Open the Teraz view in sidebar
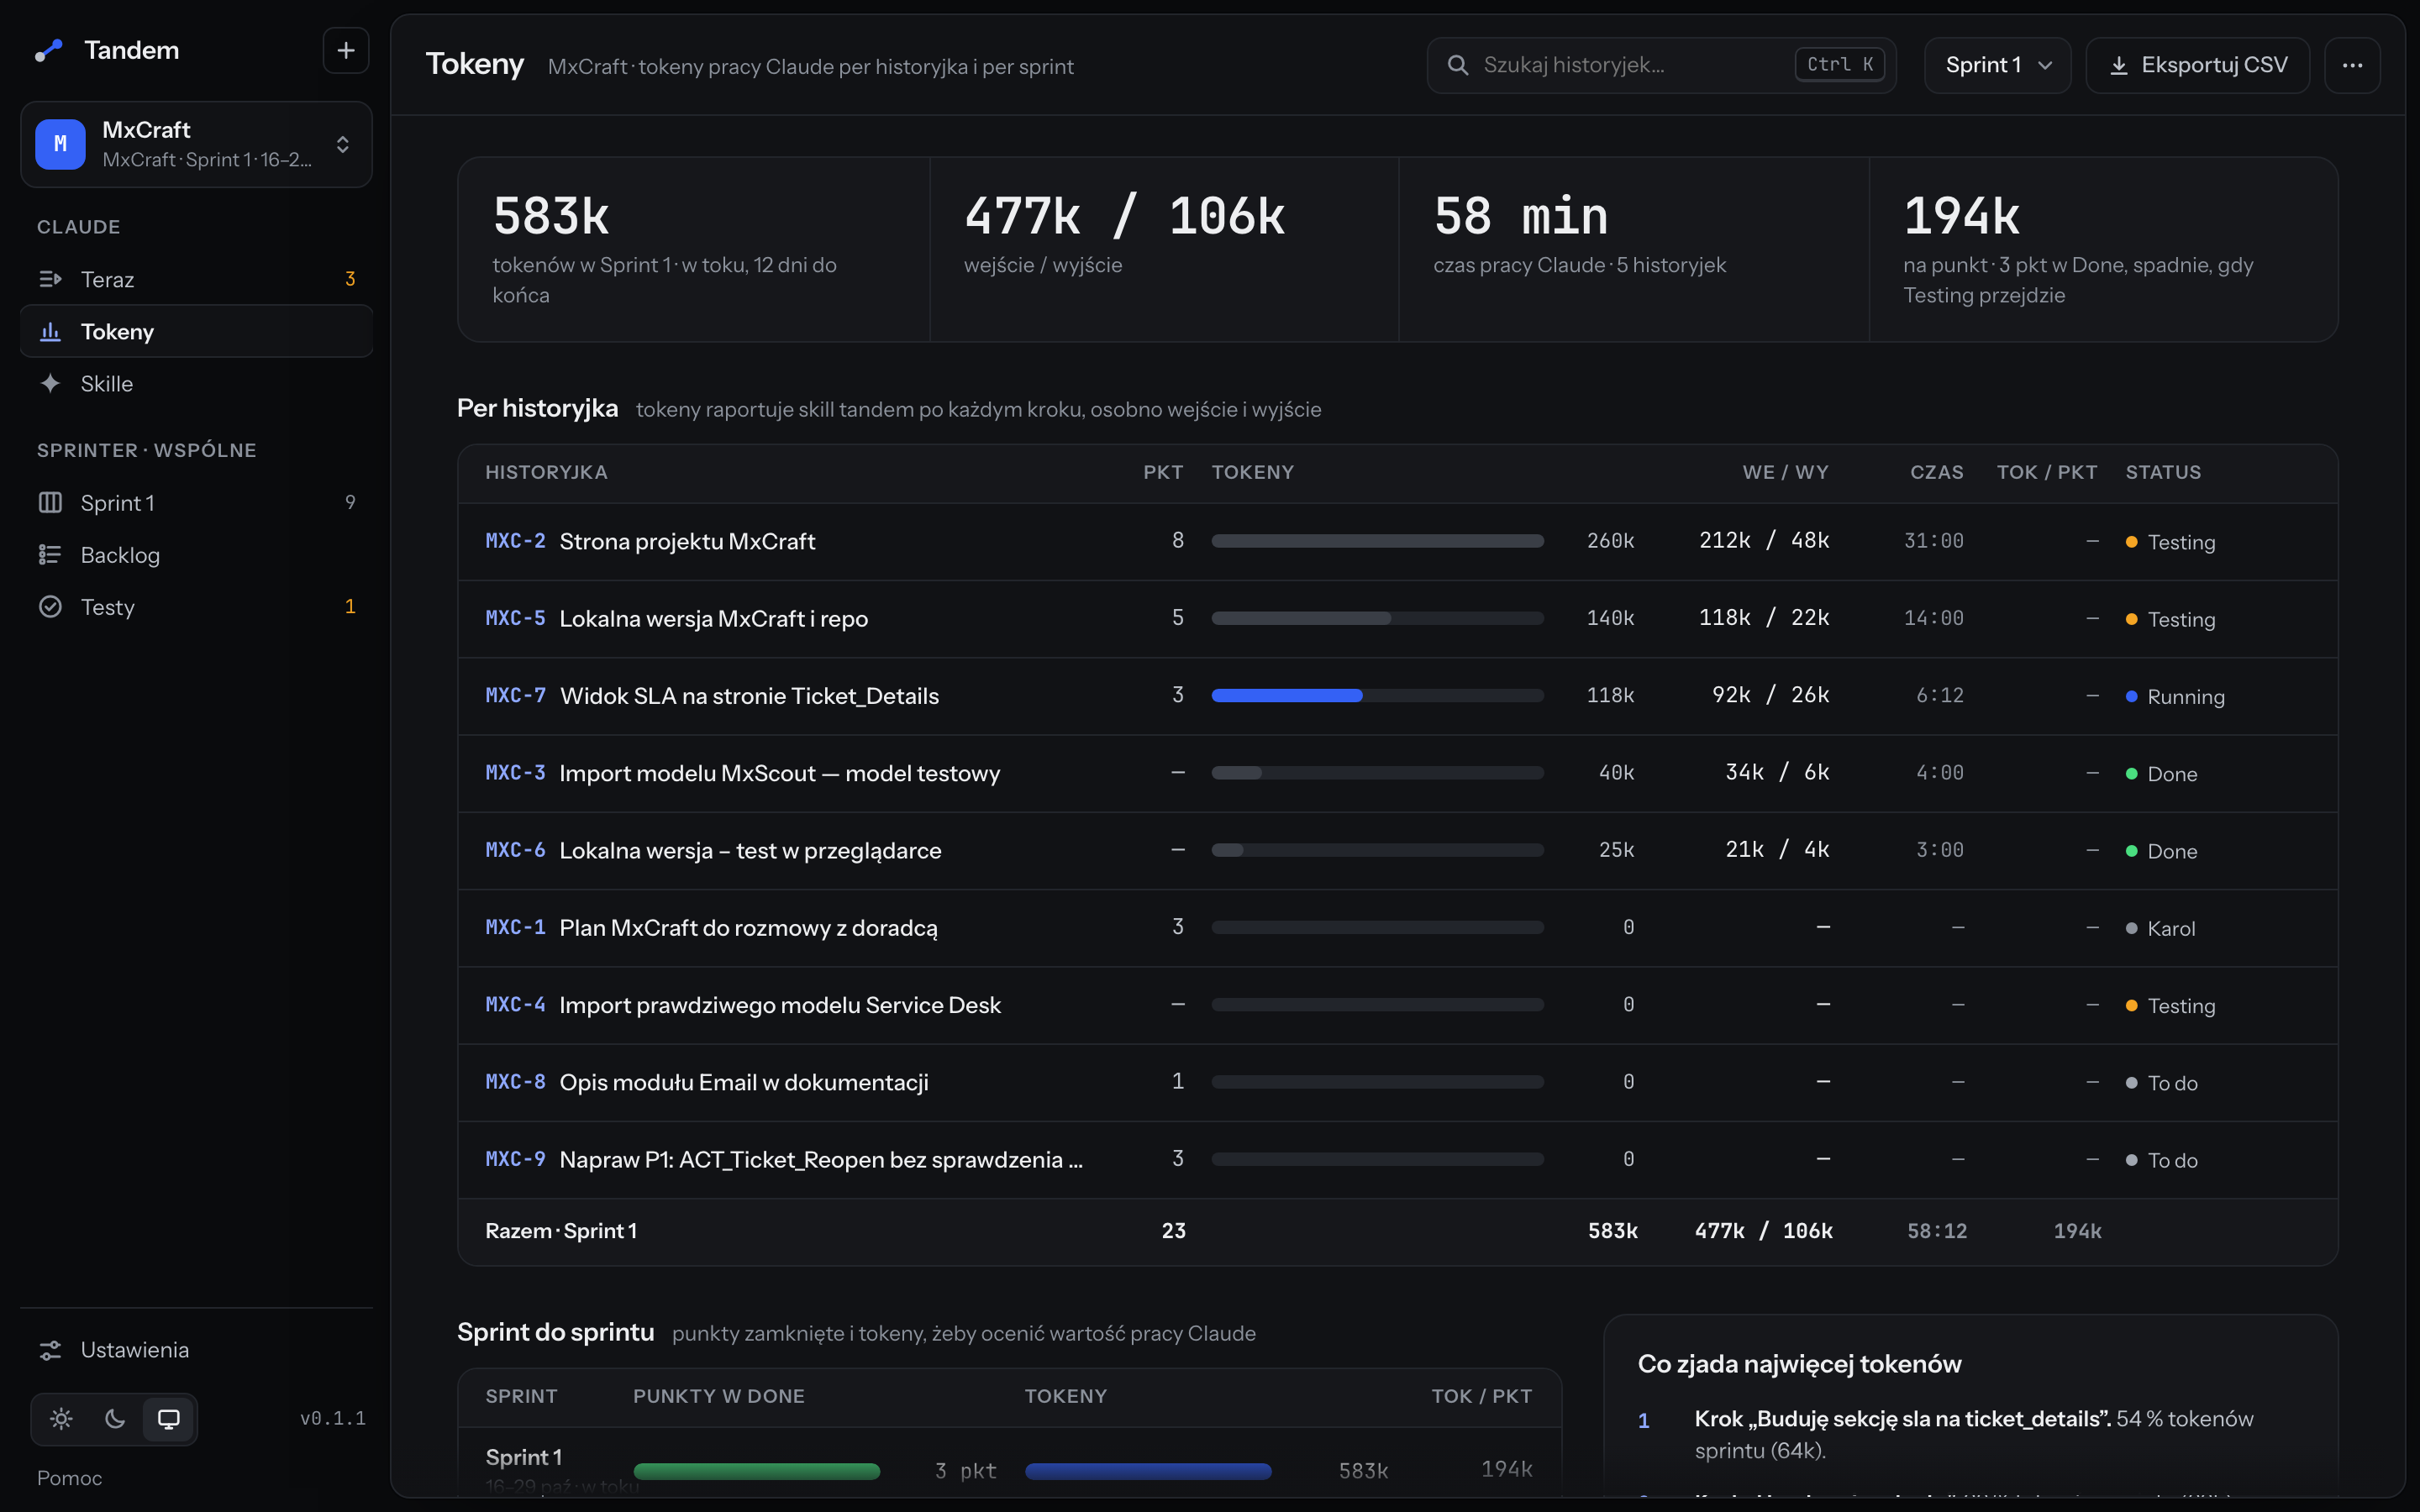2420x1512 pixels. (196, 279)
